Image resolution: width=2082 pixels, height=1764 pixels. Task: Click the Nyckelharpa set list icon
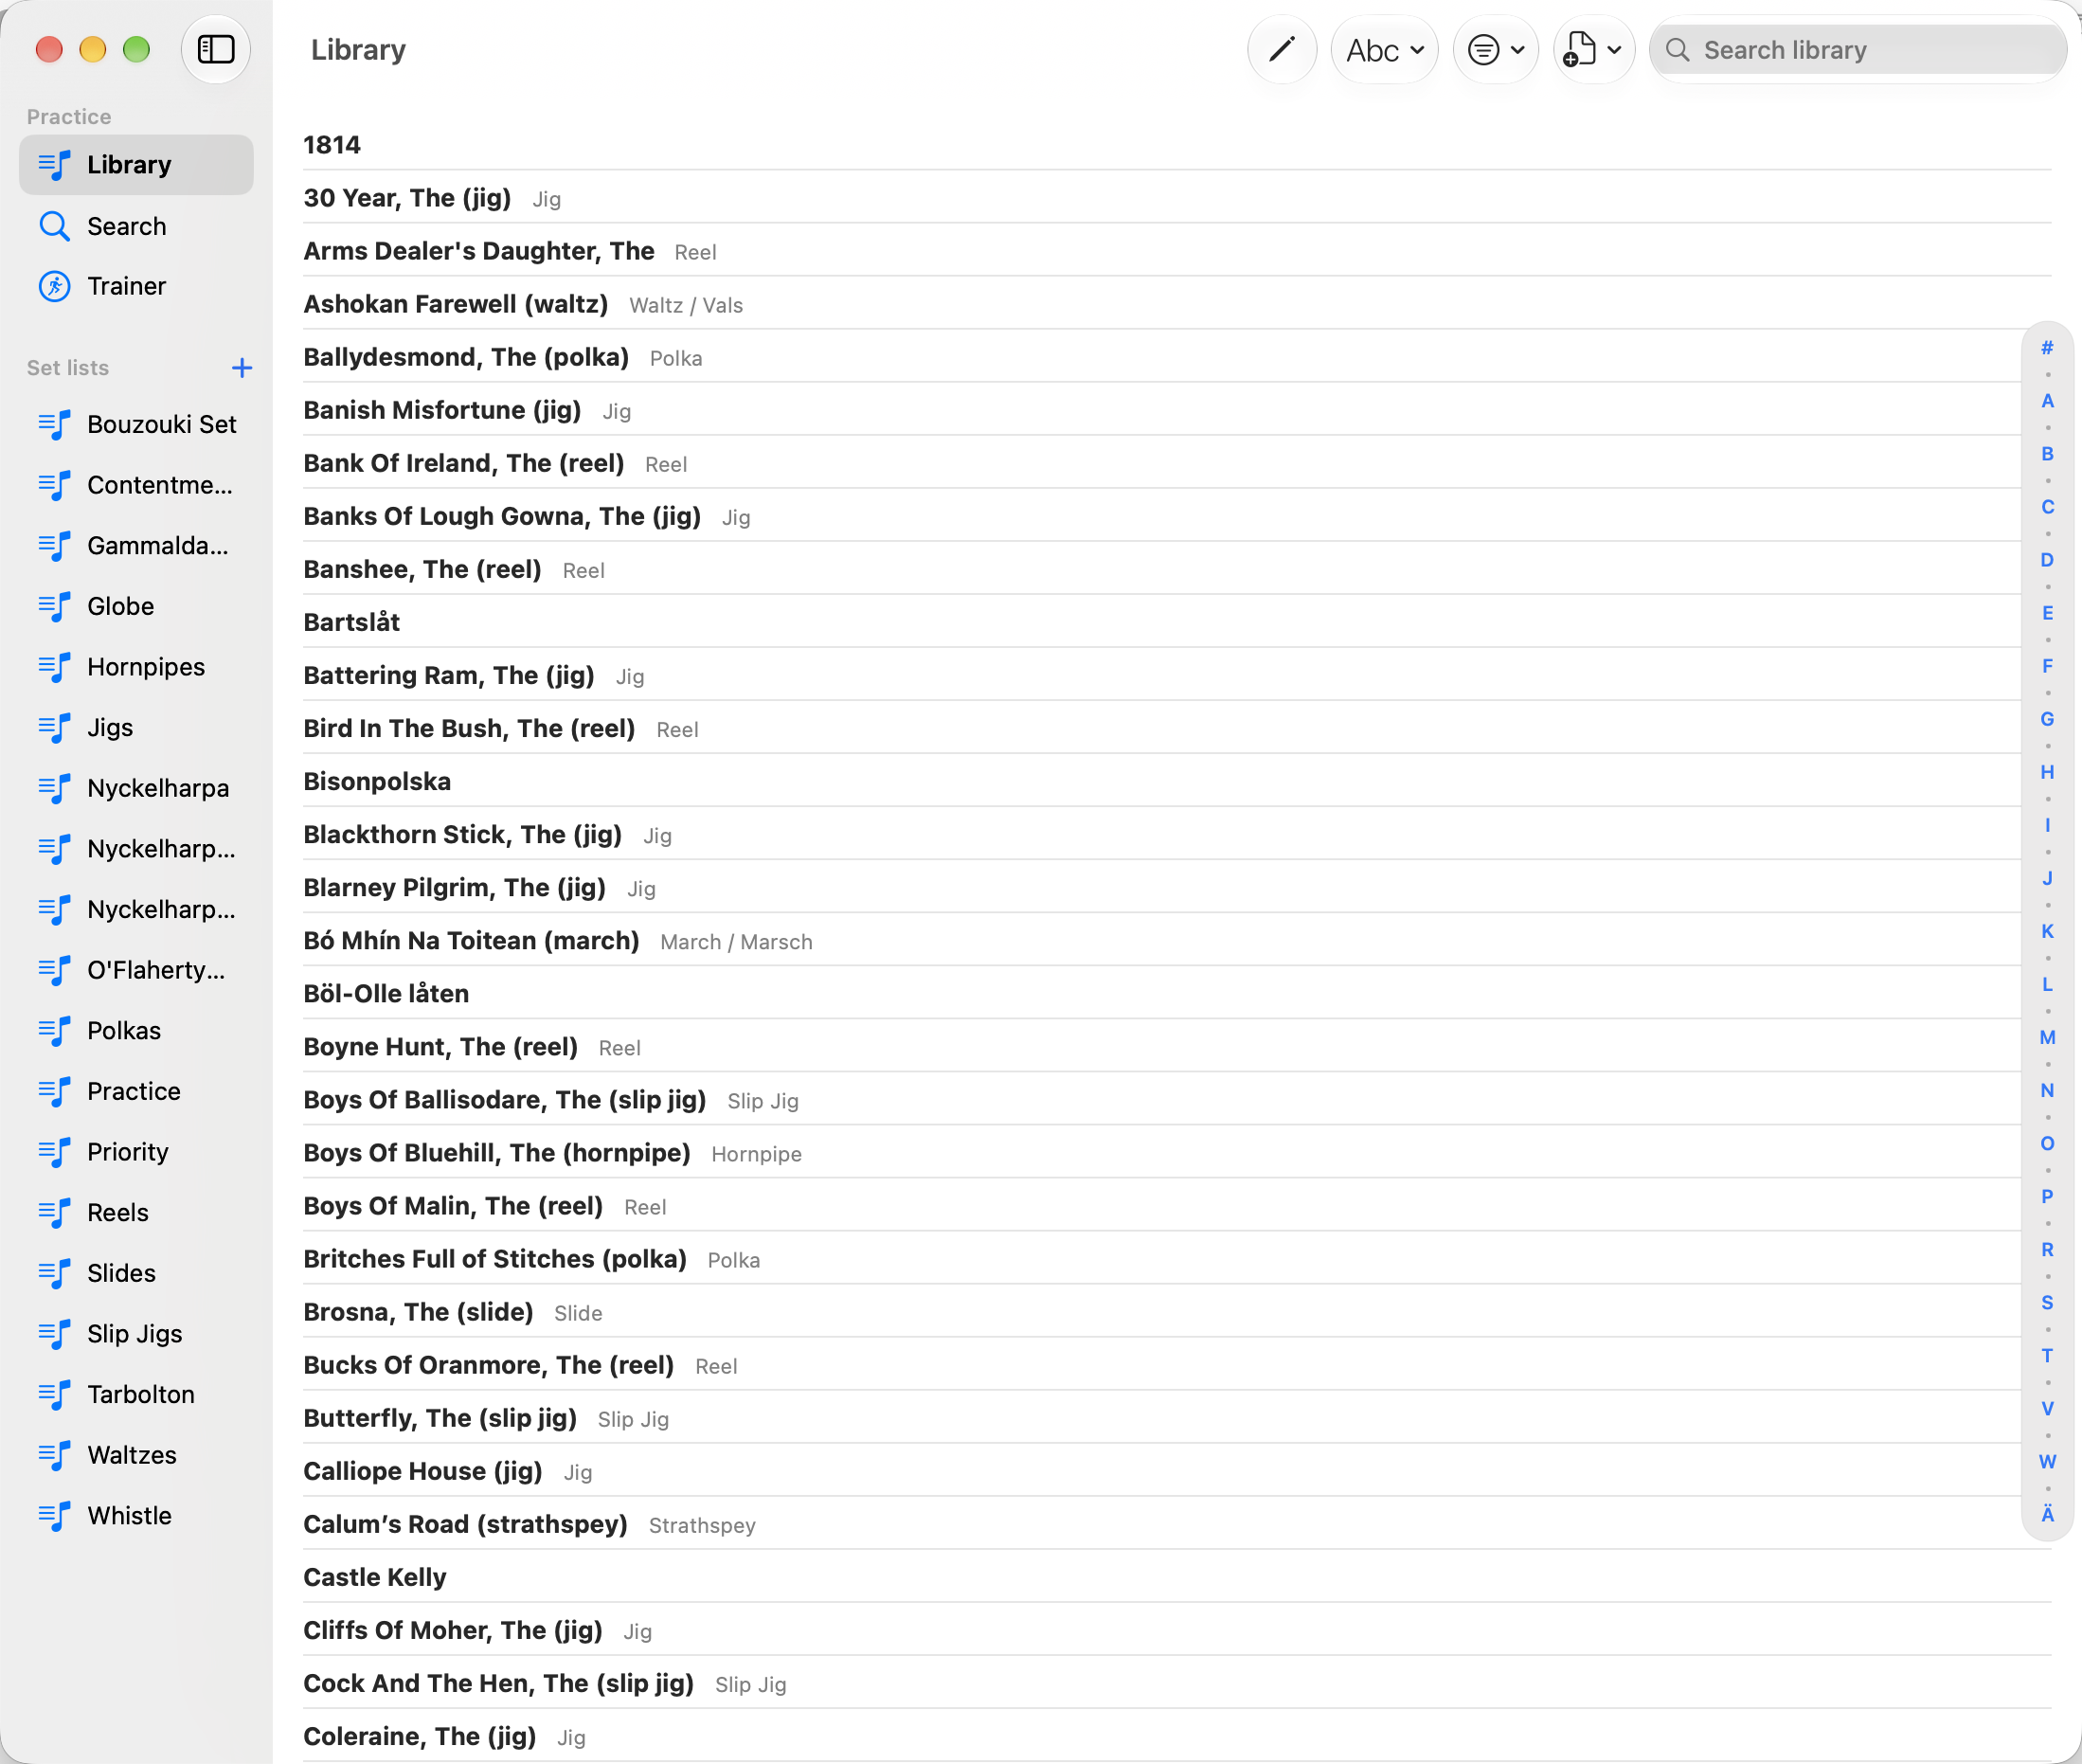click(x=55, y=788)
